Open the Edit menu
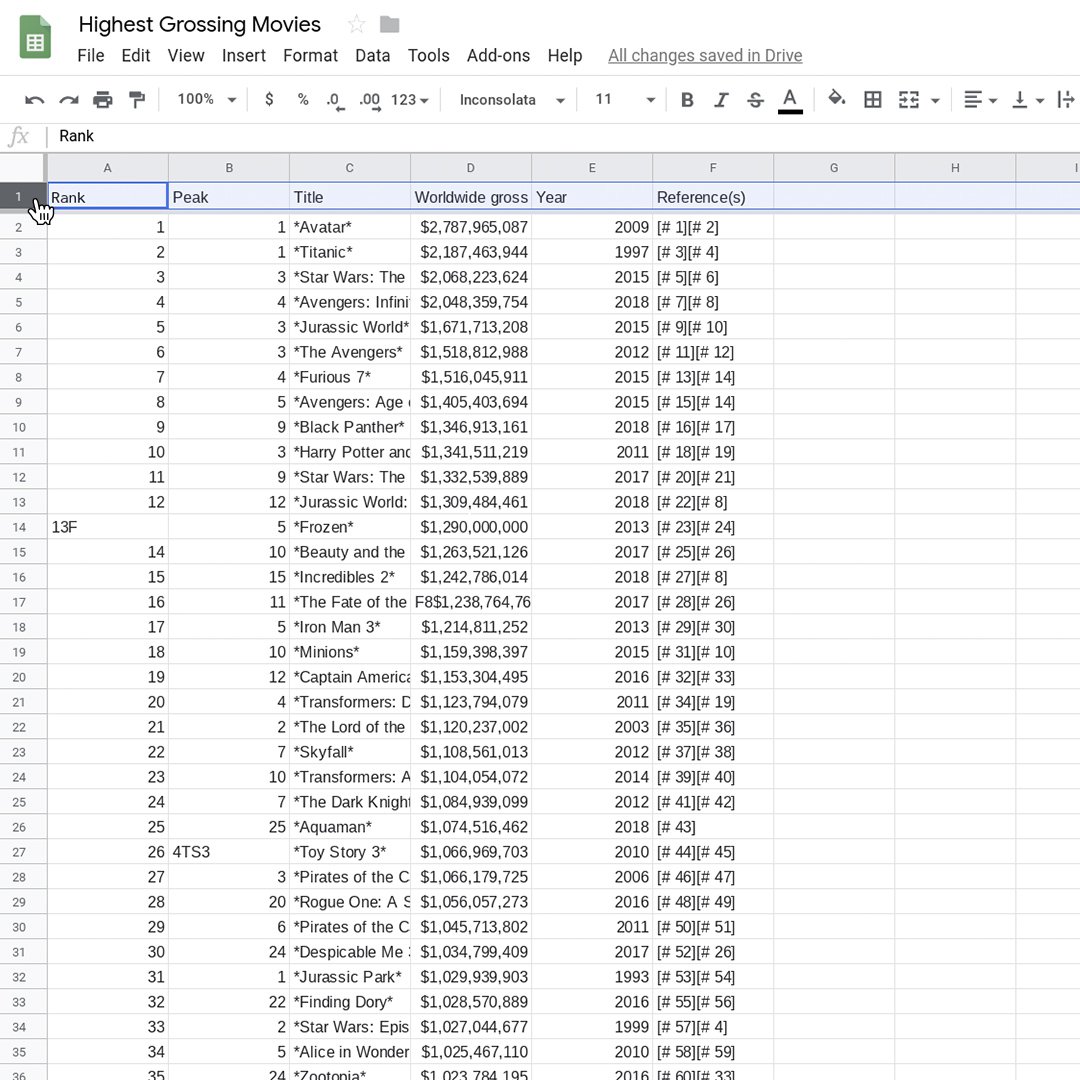 tap(136, 56)
